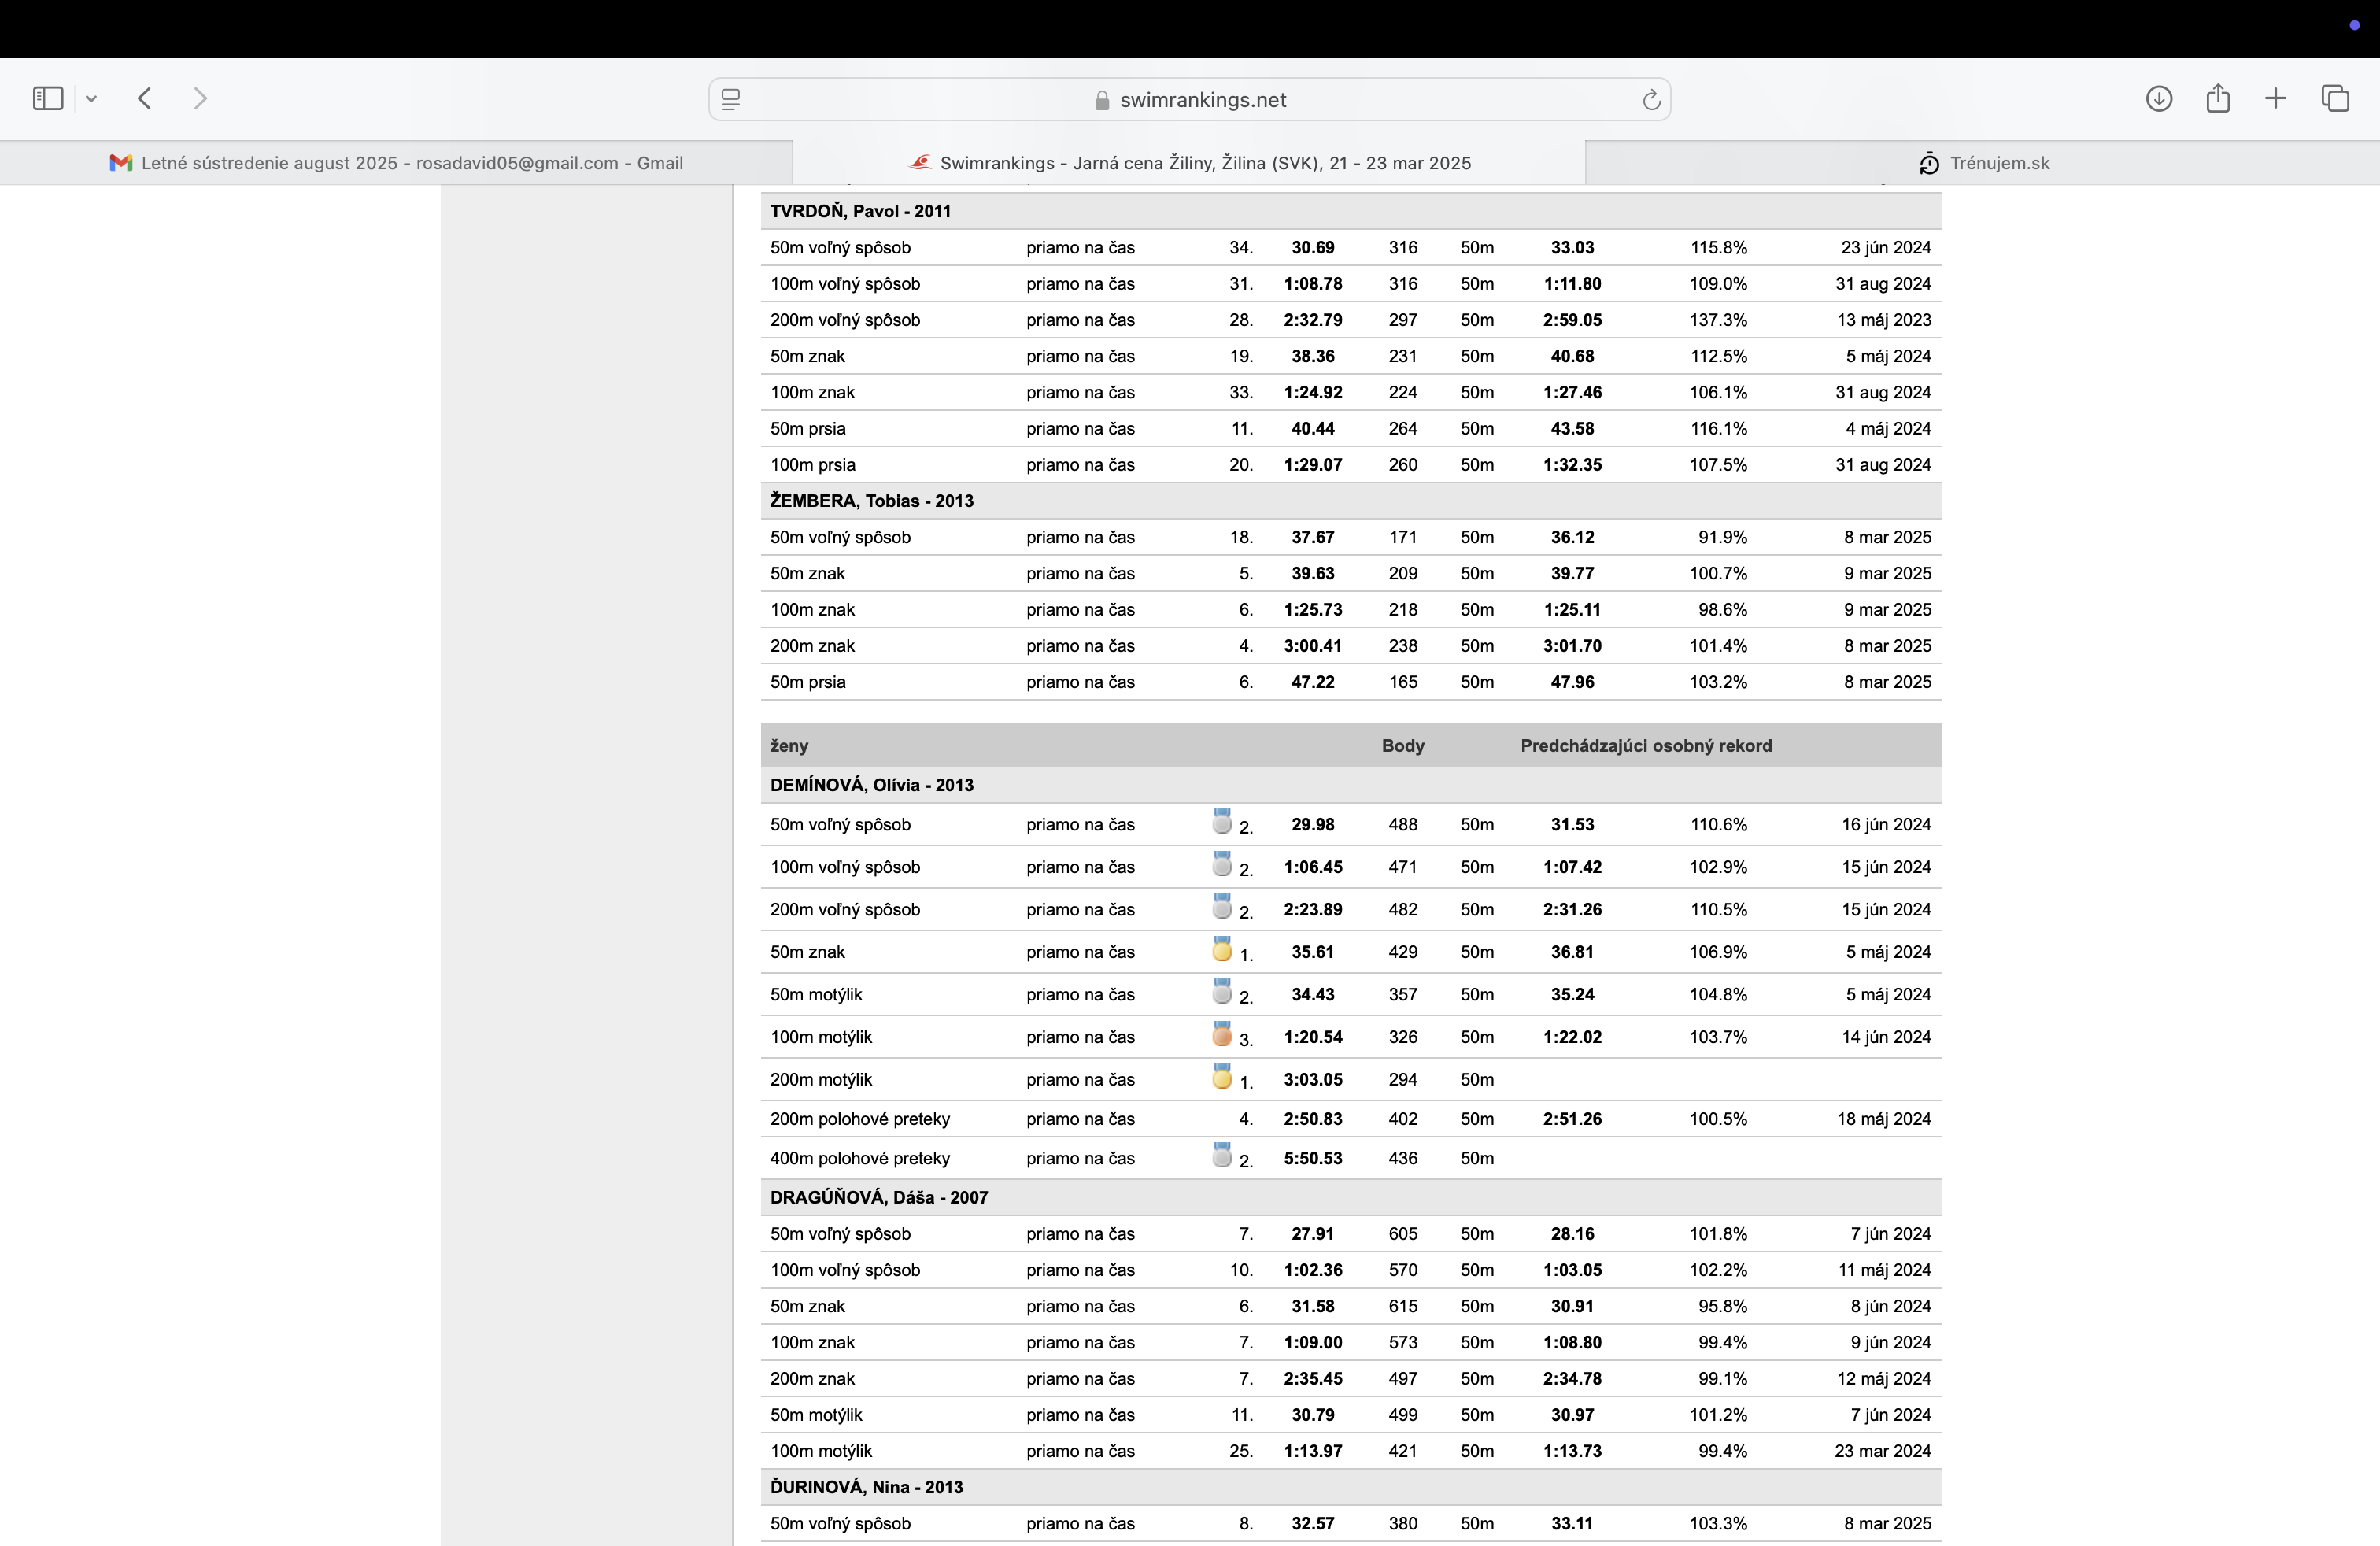Click the gold medal for 50m znak
This screenshot has height=1546, width=2380.
[x=1221, y=950]
